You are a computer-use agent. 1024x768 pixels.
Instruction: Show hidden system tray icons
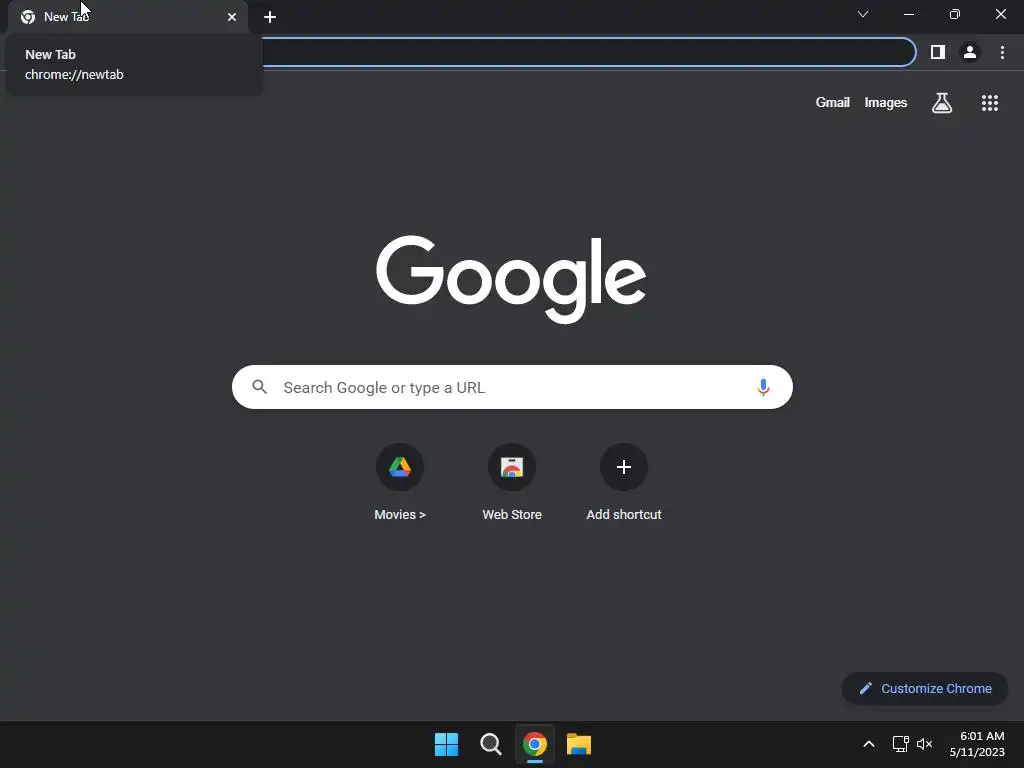pyautogui.click(x=869, y=744)
